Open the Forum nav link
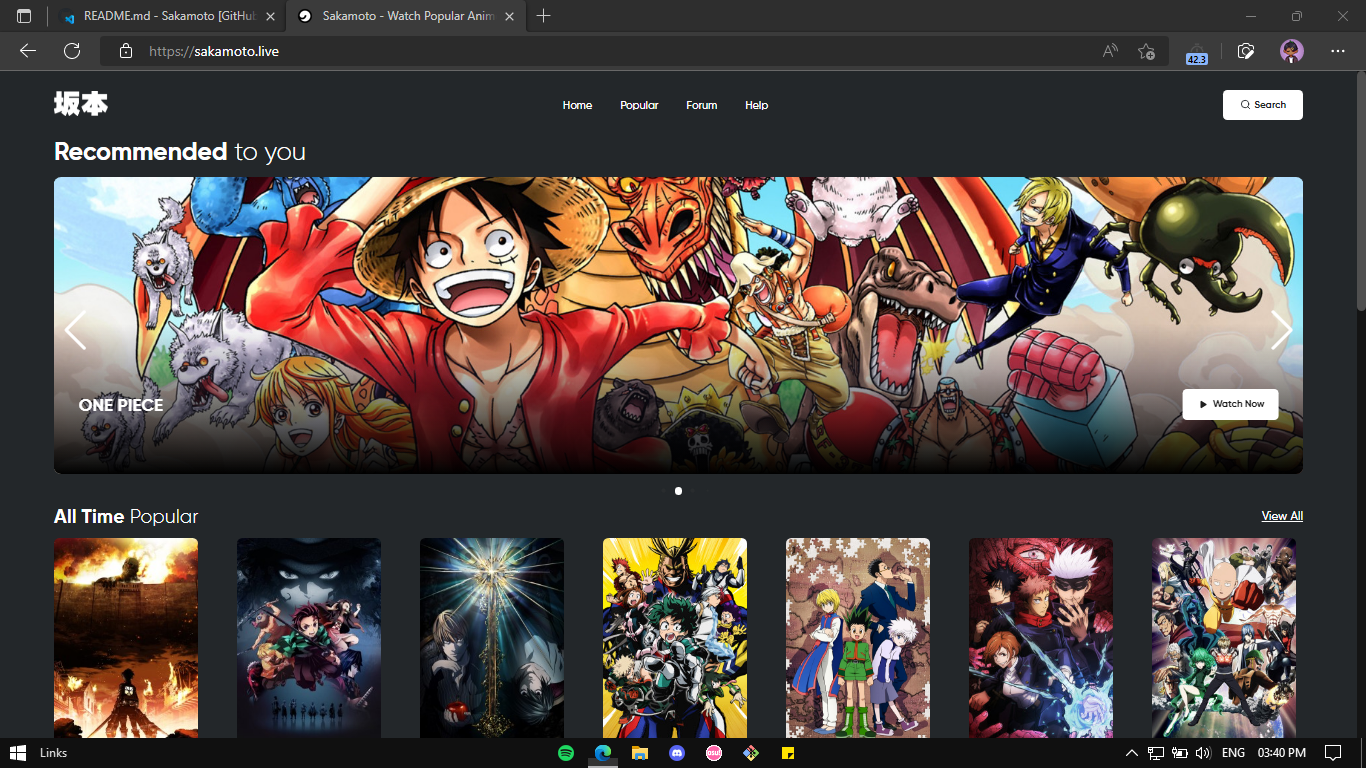Viewport: 1366px width, 768px height. coord(701,105)
